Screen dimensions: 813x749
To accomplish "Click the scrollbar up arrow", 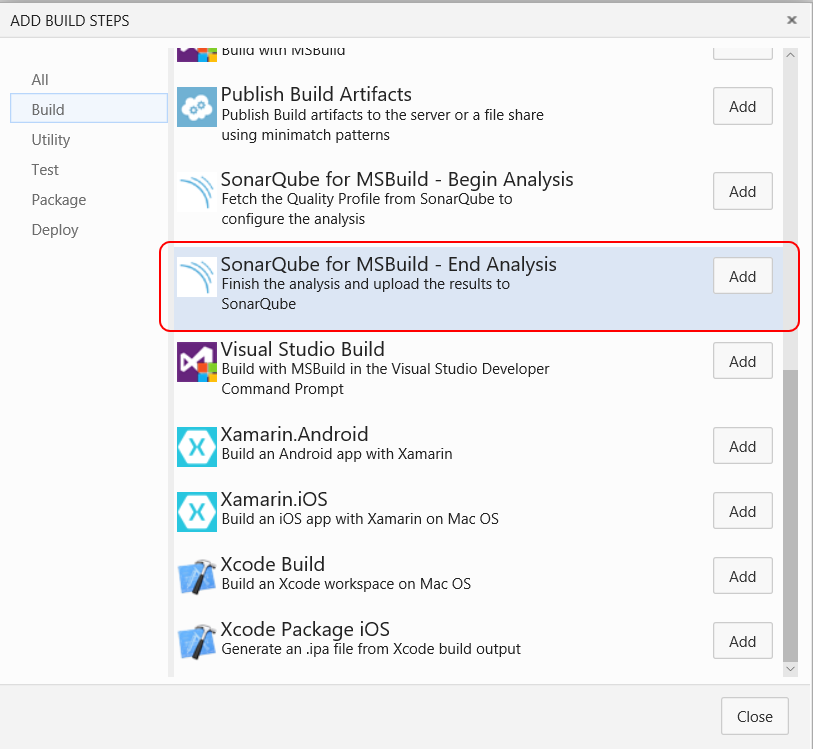I will pyautogui.click(x=790, y=55).
